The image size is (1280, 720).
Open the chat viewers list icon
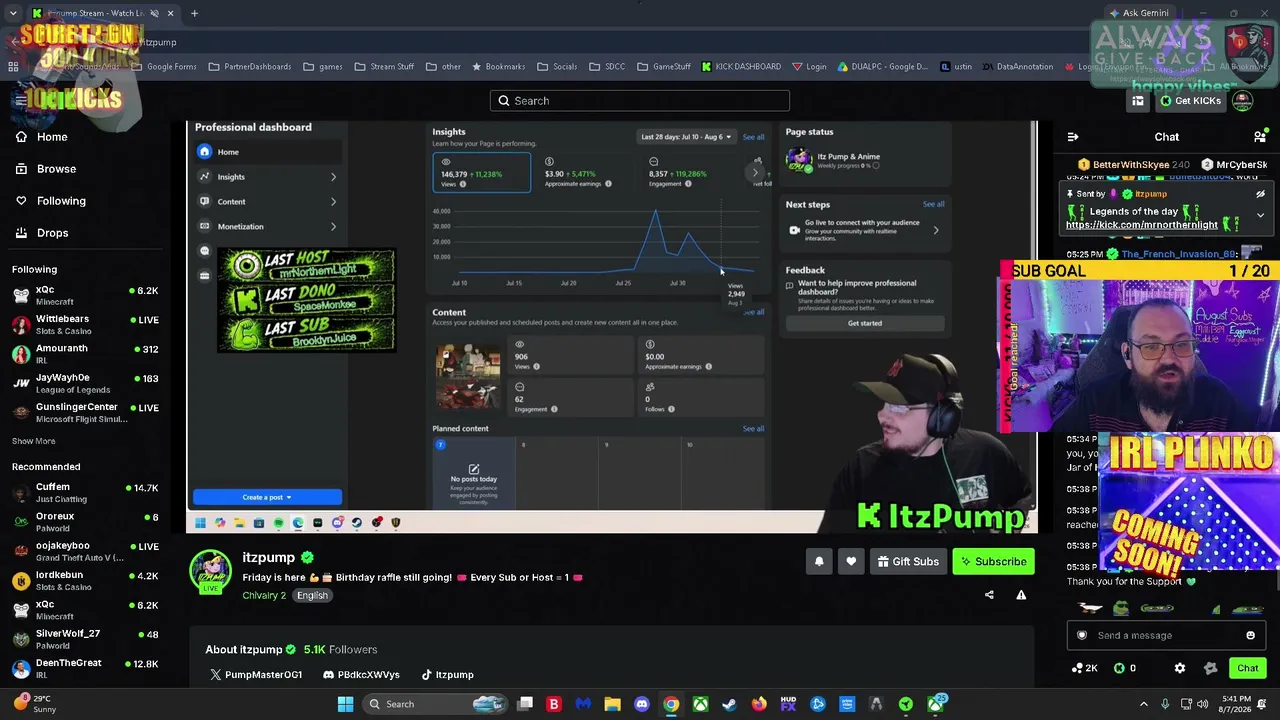(x=1260, y=137)
